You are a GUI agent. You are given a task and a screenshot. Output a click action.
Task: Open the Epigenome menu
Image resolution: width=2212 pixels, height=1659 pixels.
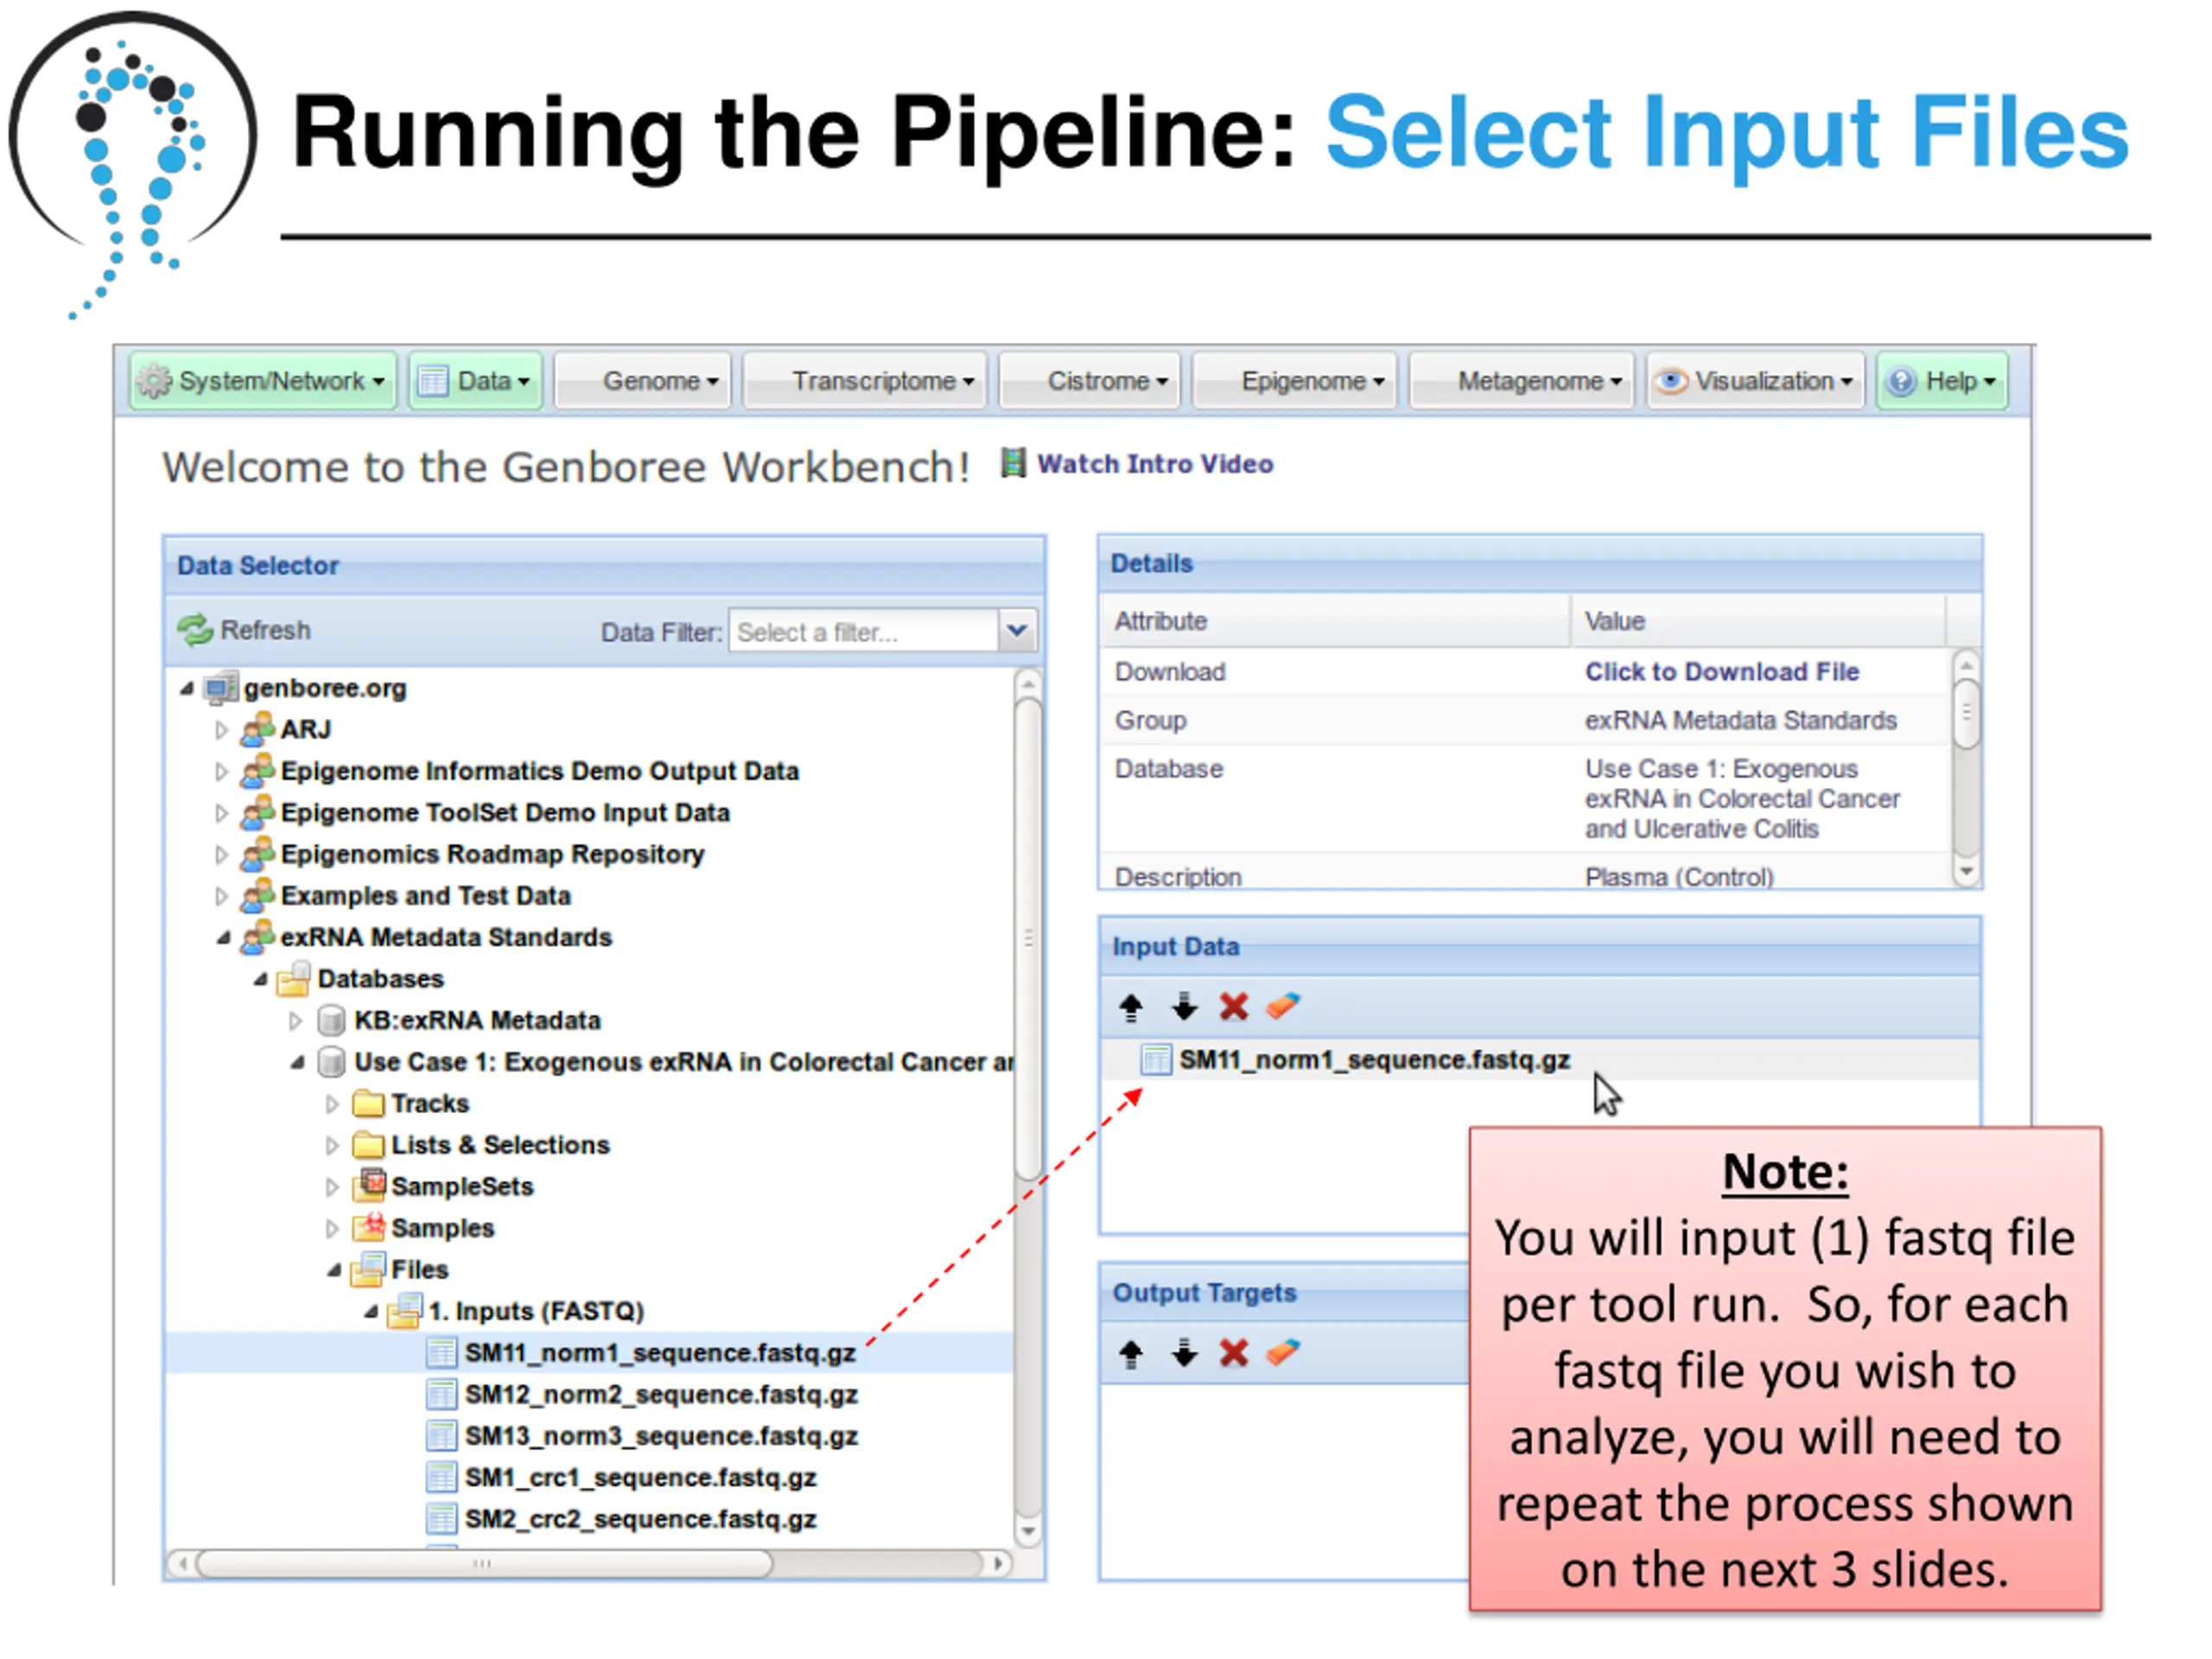coord(1295,381)
